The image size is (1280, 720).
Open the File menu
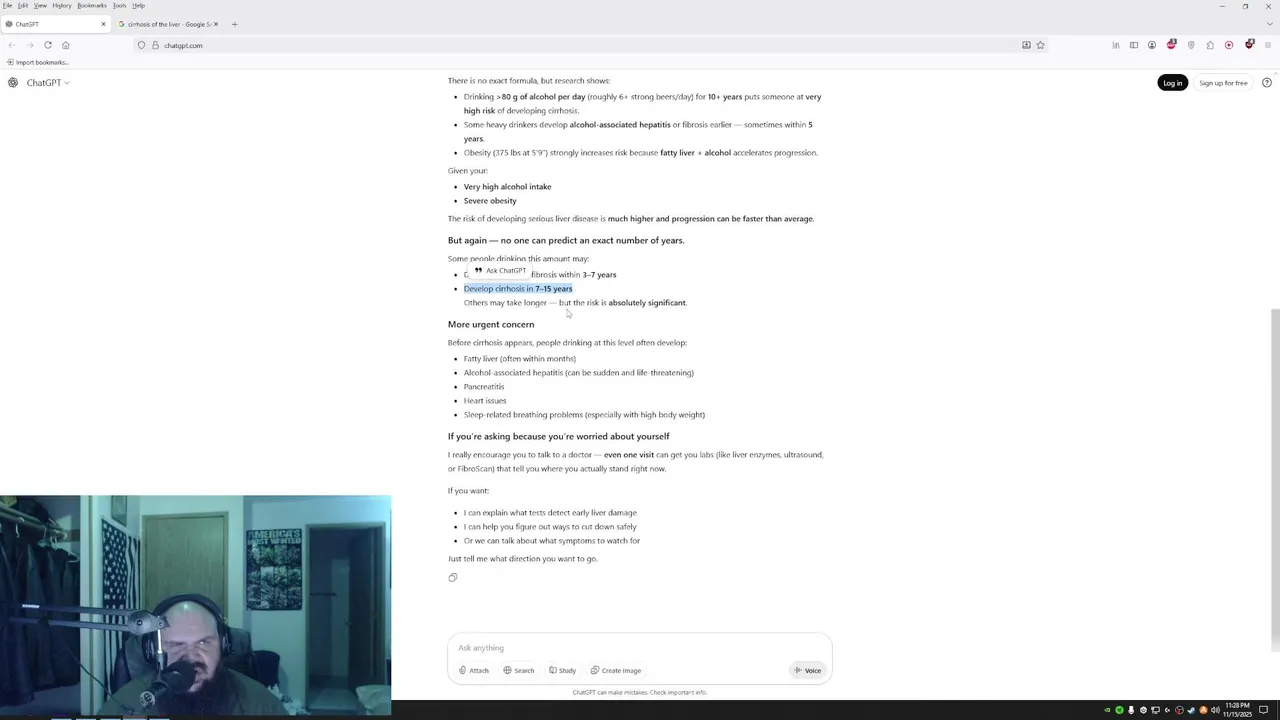tap(7, 5)
